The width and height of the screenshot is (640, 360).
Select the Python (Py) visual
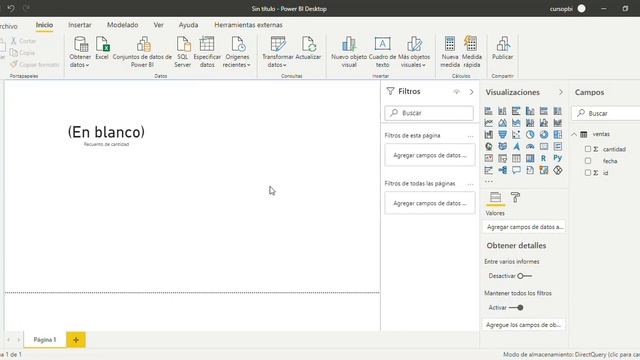click(558, 158)
